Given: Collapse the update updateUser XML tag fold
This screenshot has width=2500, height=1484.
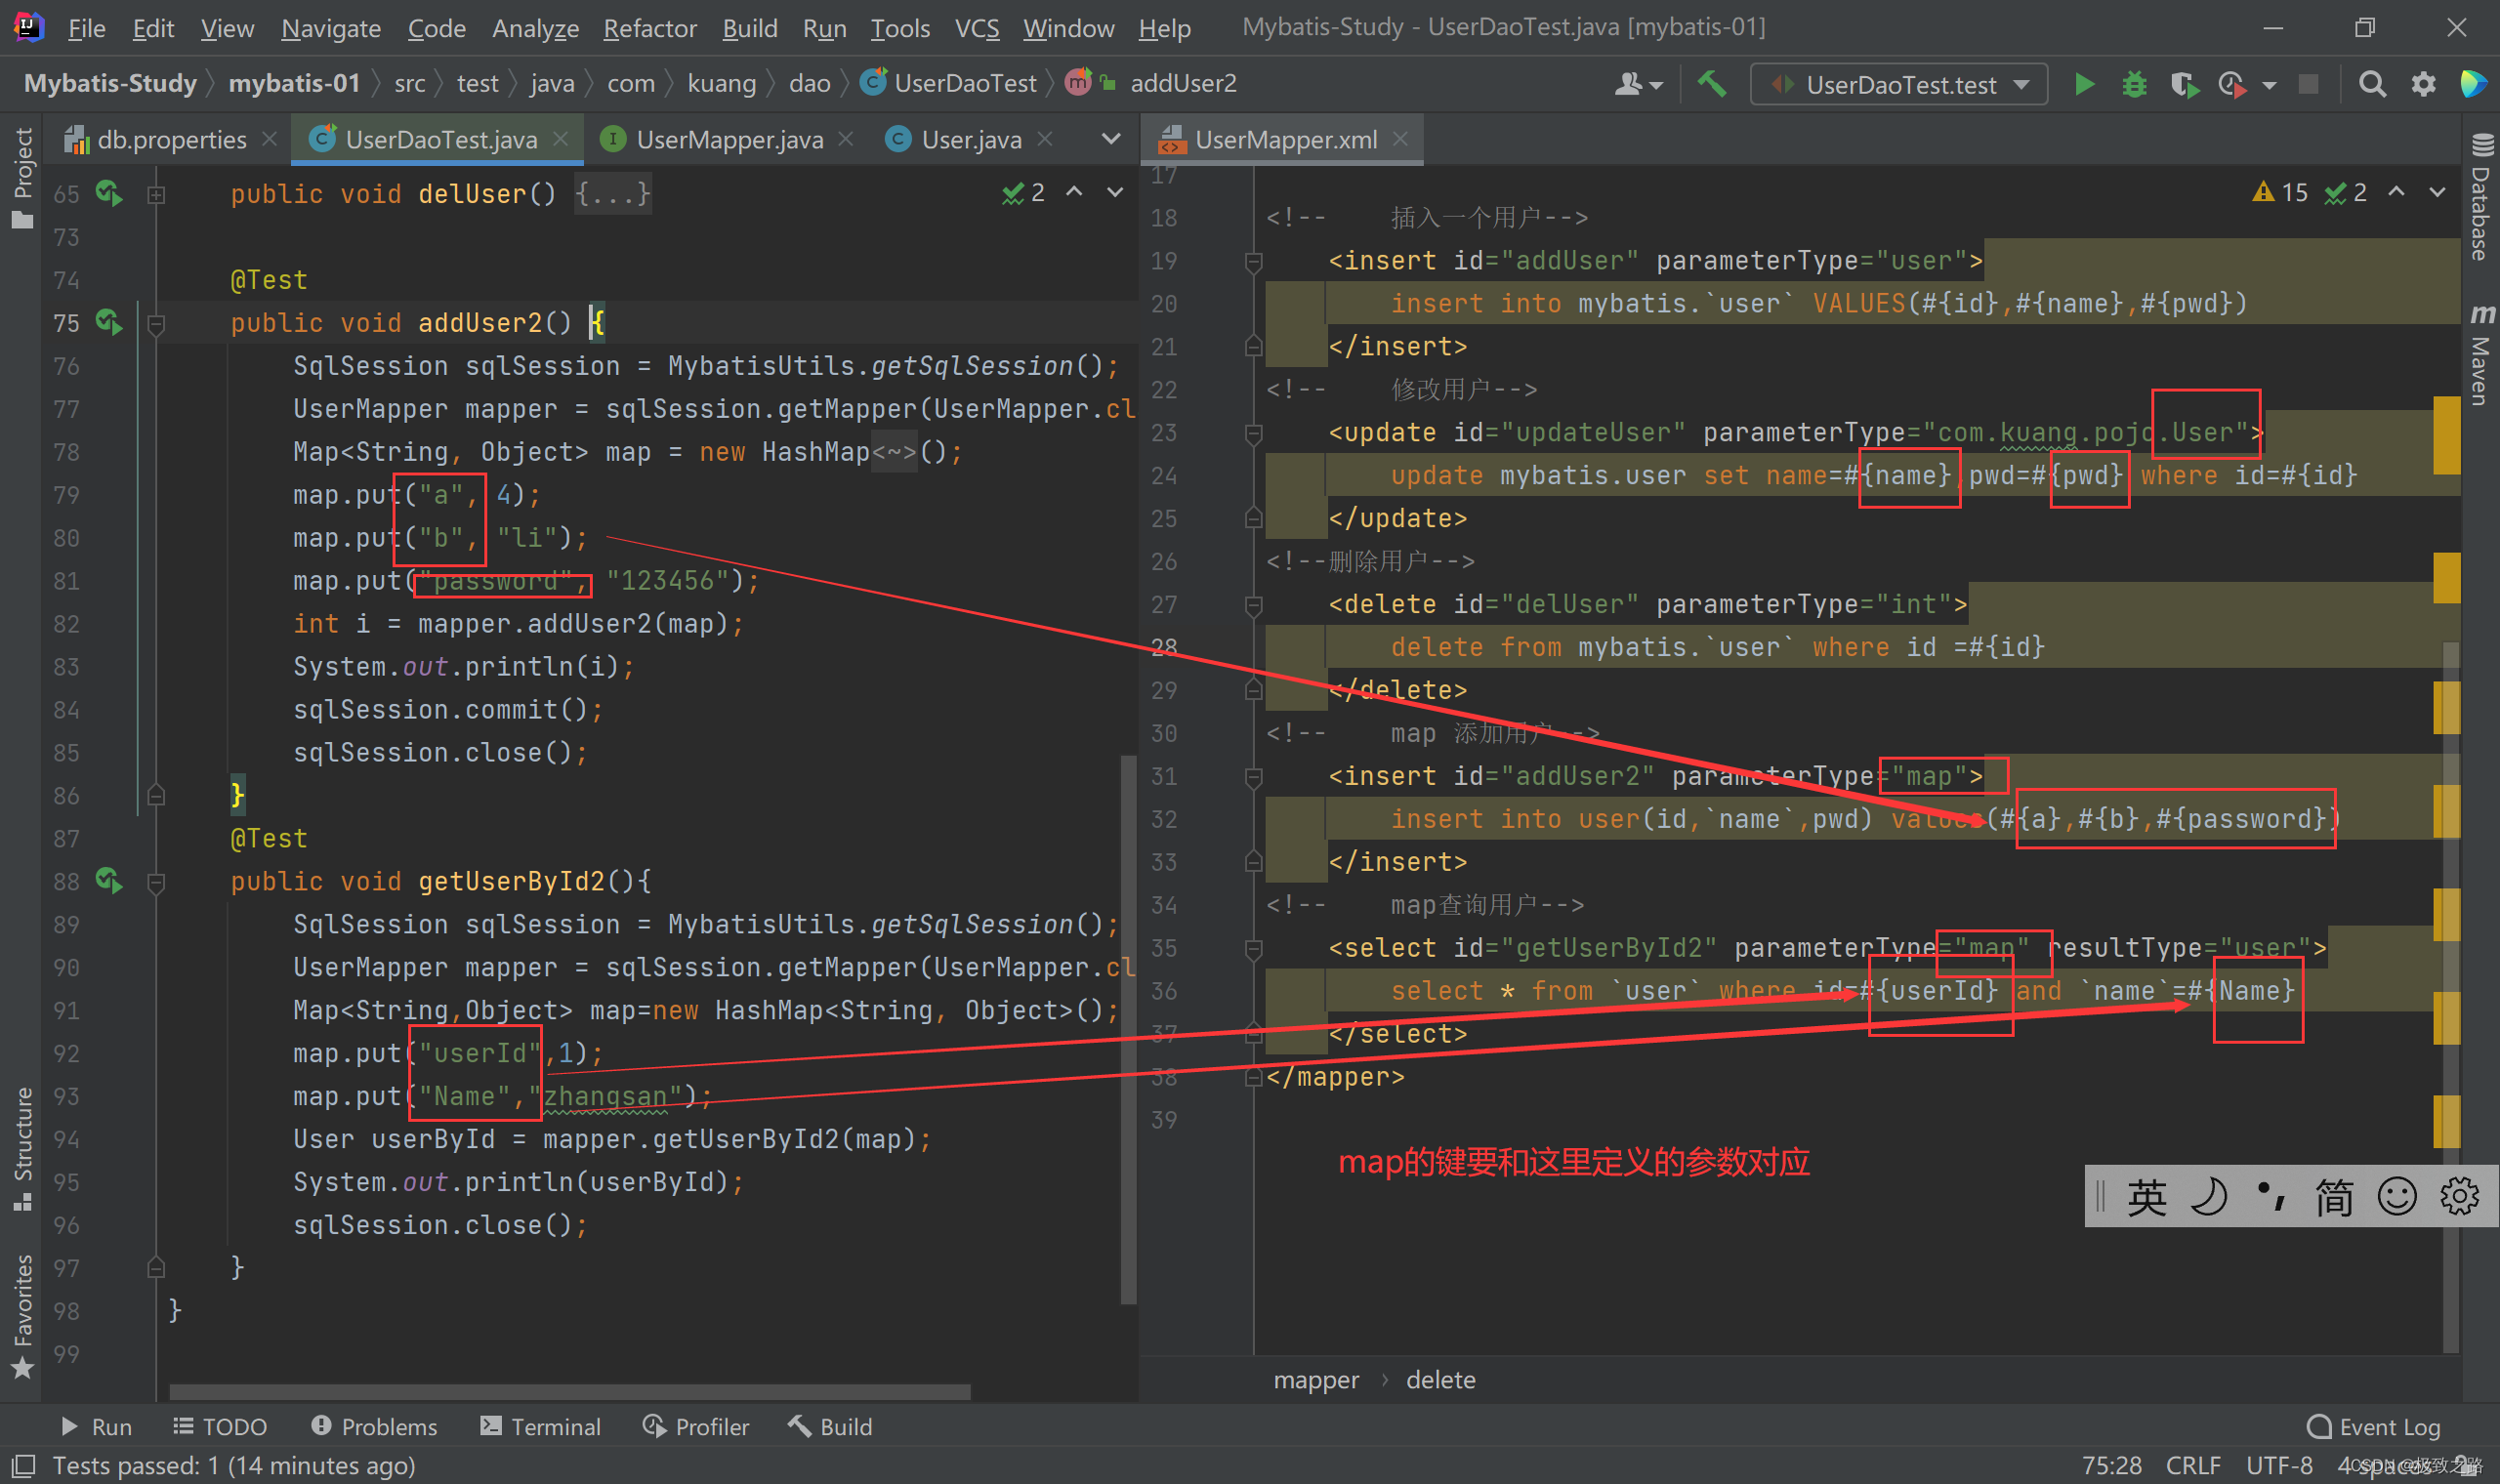Looking at the screenshot, I should click(x=1253, y=433).
